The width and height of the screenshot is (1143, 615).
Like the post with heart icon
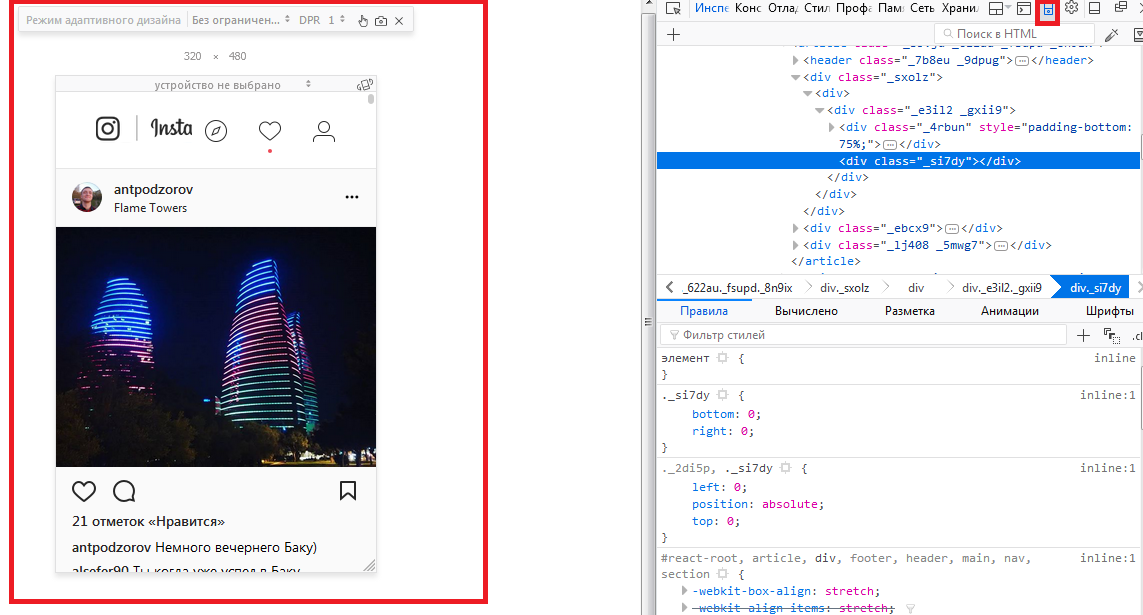pyautogui.click(x=84, y=491)
